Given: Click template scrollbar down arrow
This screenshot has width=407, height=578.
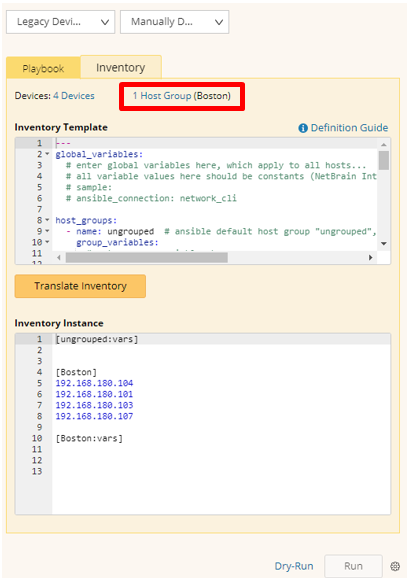Looking at the screenshot, I should (384, 244).
